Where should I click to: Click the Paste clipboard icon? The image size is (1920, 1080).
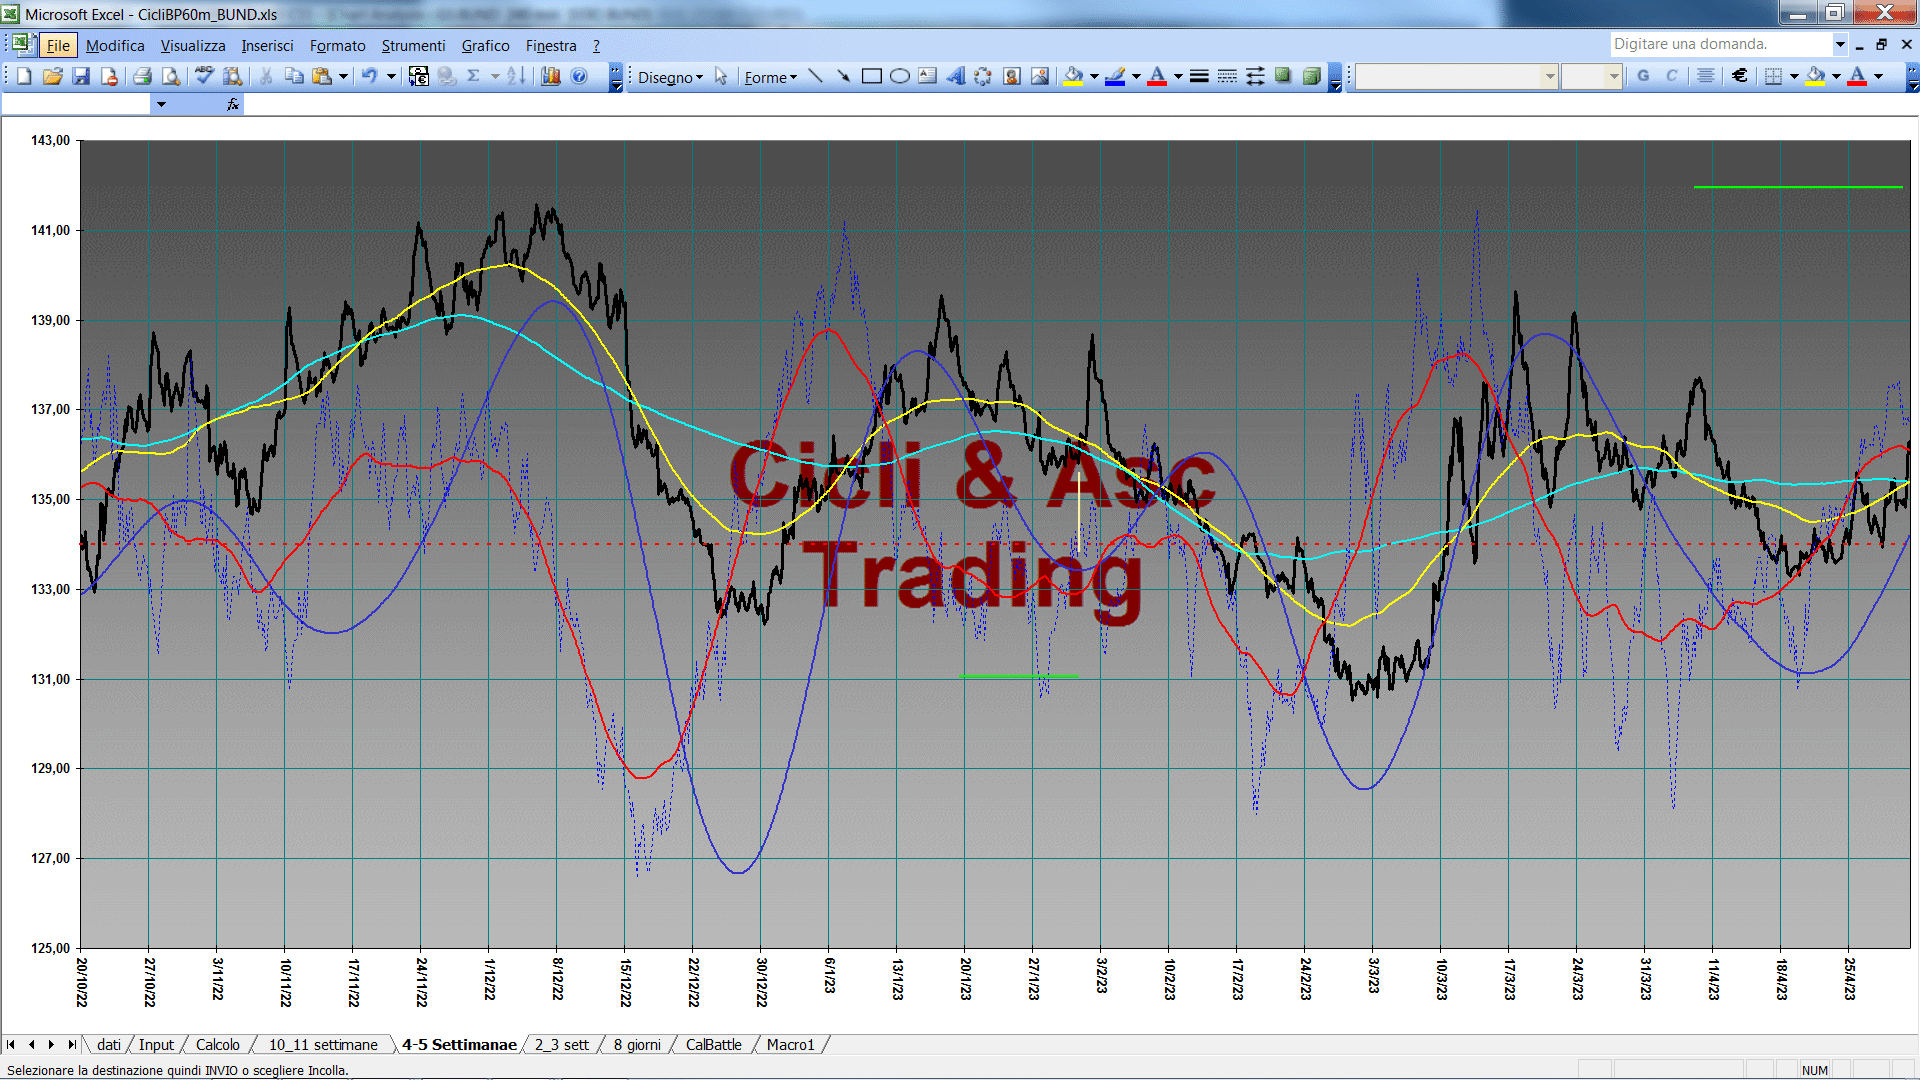point(322,77)
